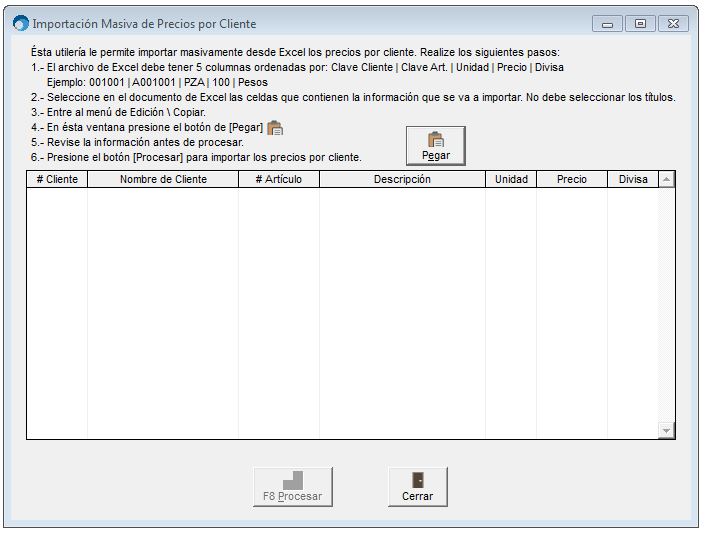The image size is (709, 539).
Task: Click the grid's vertical scrollbar track
Action: pos(666,305)
